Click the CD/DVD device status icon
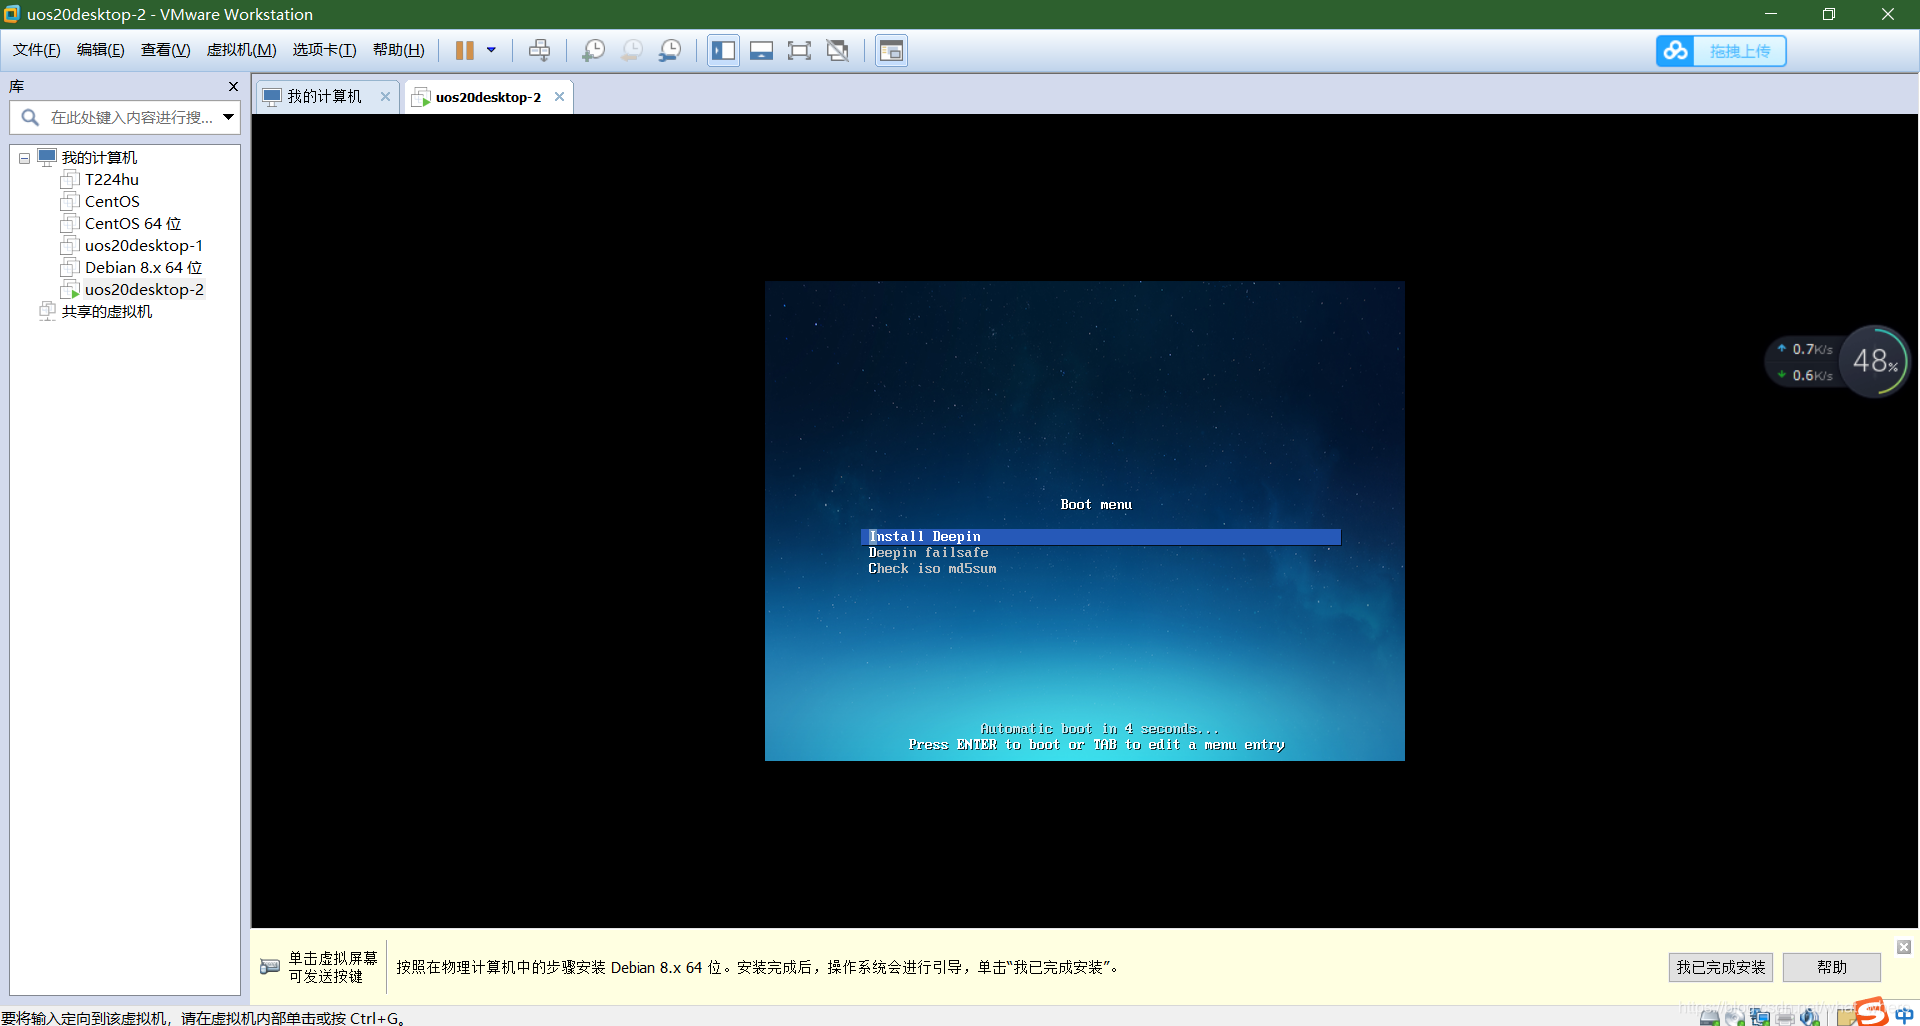The image size is (1920, 1026). coord(1735,1018)
